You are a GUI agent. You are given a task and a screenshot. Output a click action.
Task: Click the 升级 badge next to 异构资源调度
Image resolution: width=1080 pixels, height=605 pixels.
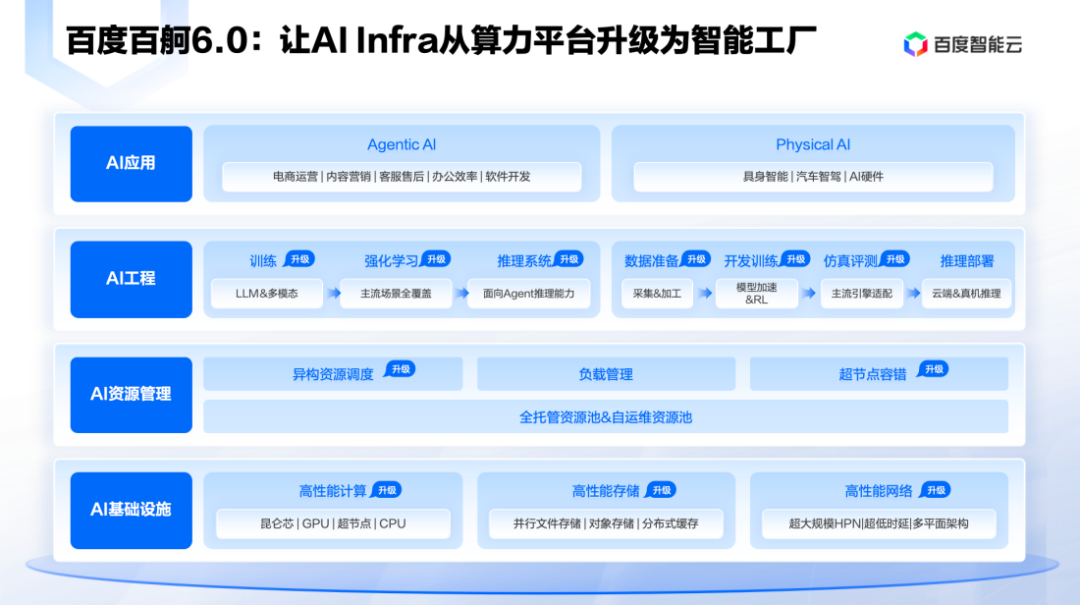pos(400,369)
